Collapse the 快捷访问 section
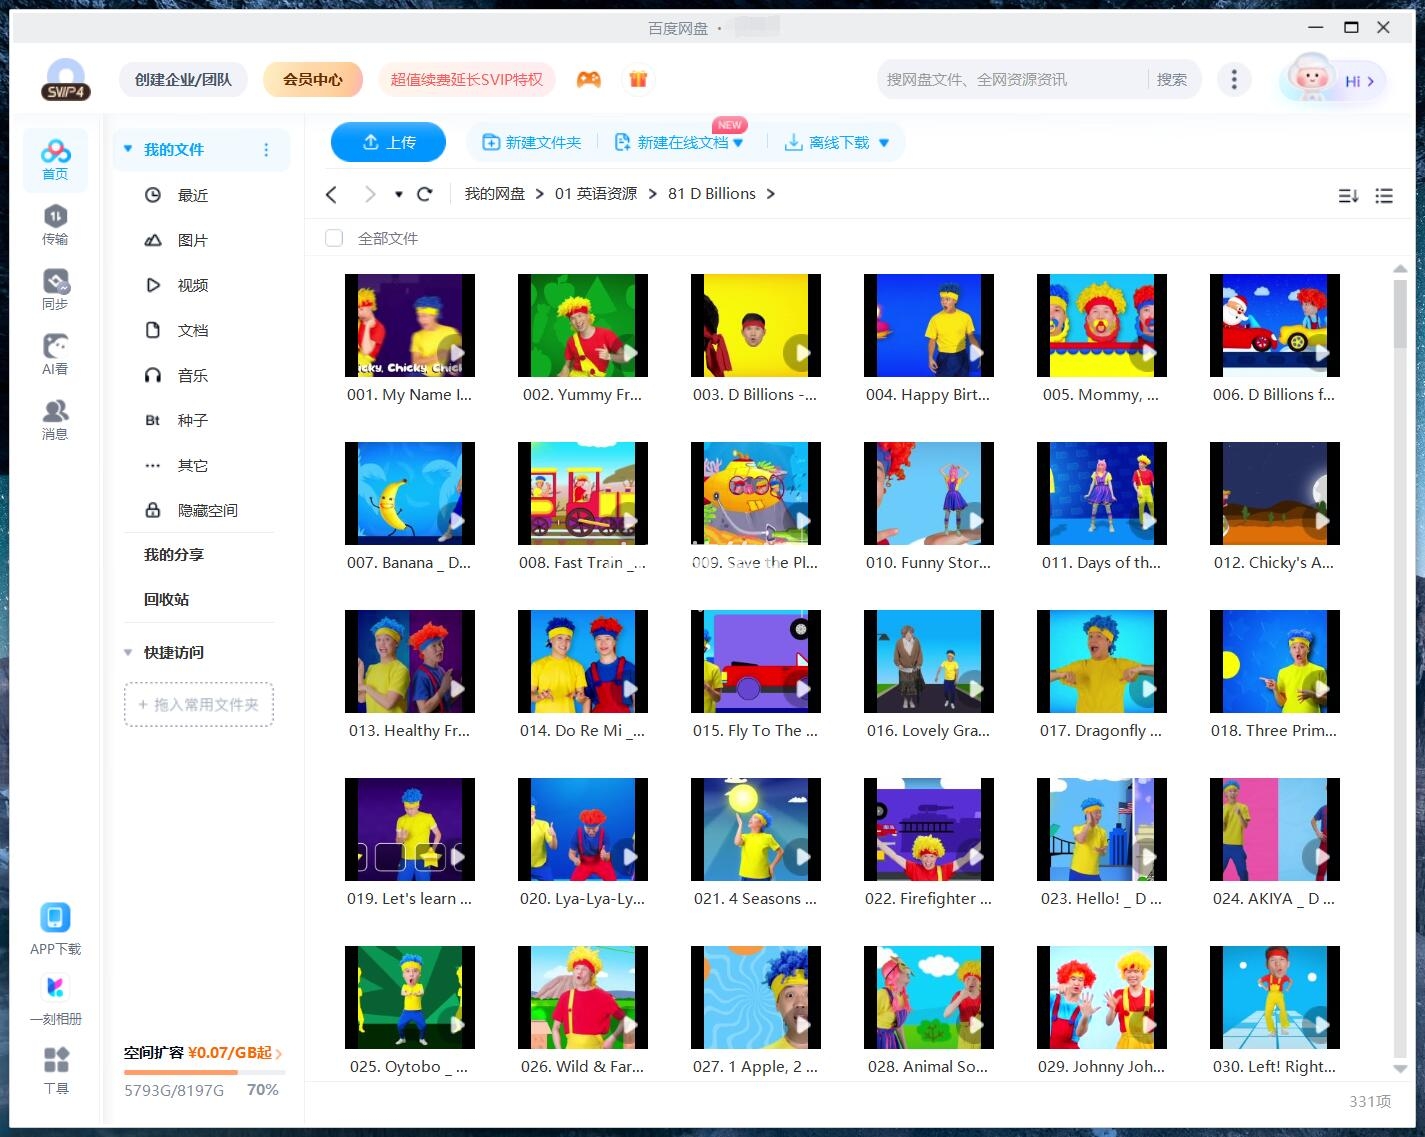The width and height of the screenshot is (1425, 1137). coord(128,652)
